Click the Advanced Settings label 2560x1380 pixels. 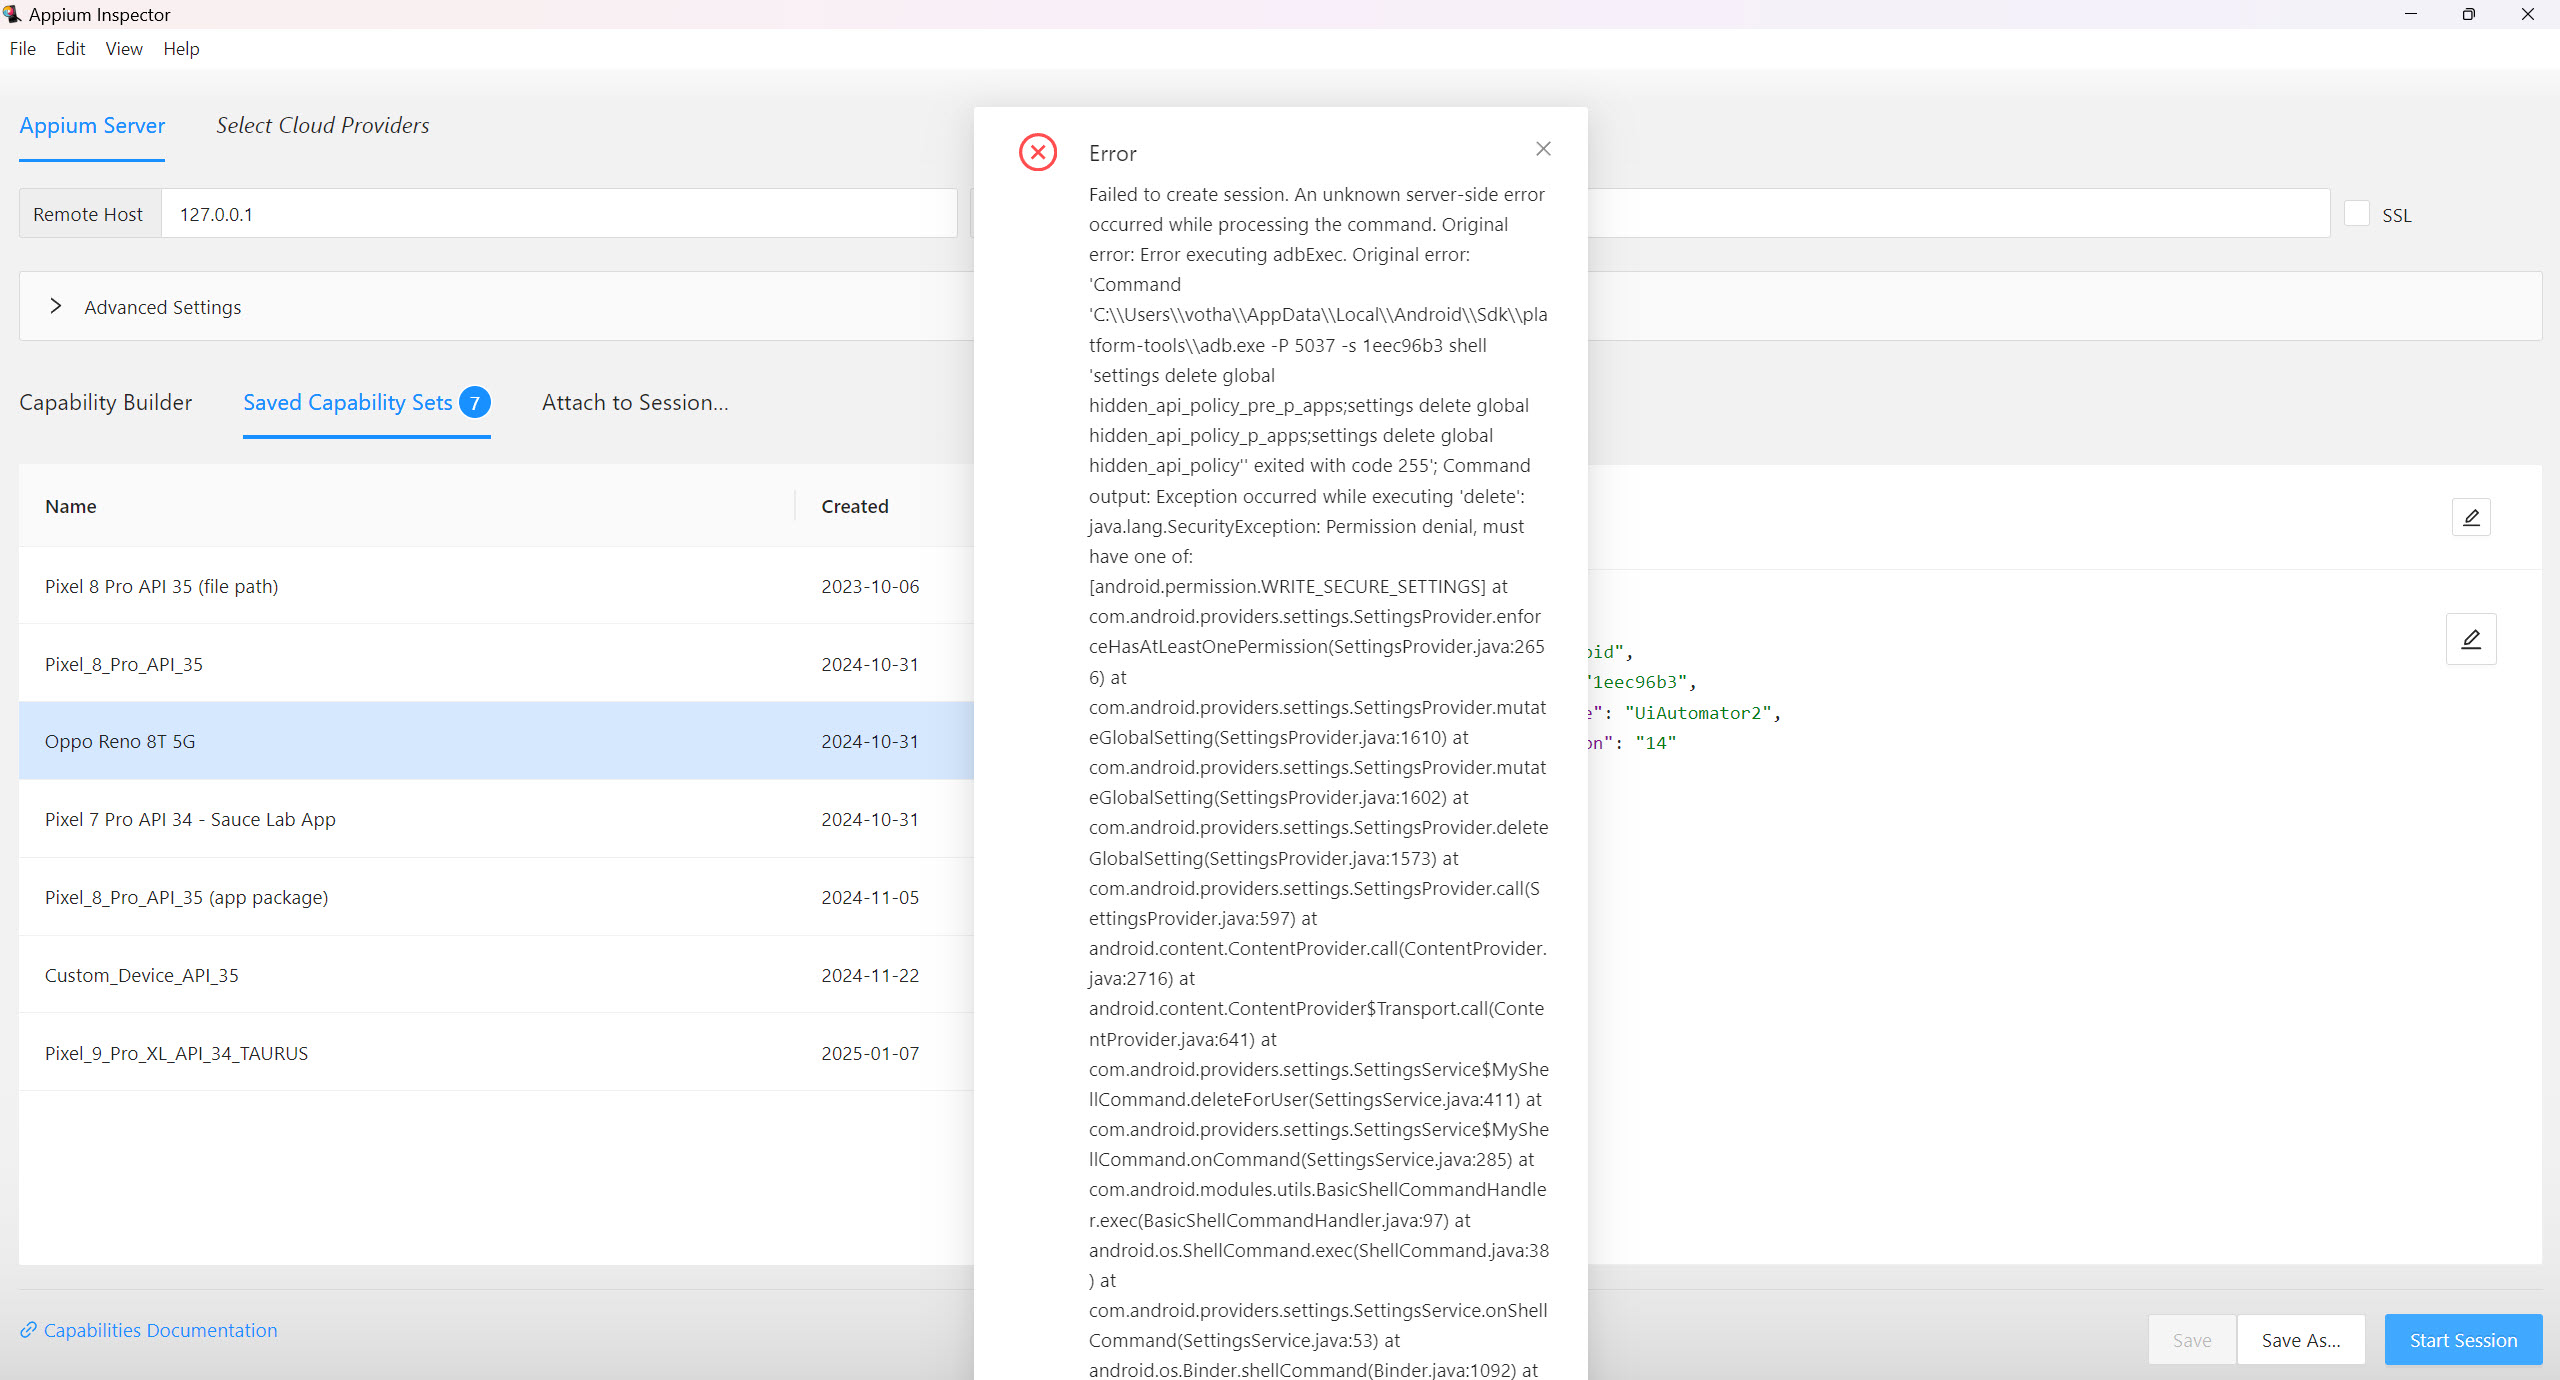click(163, 307)
